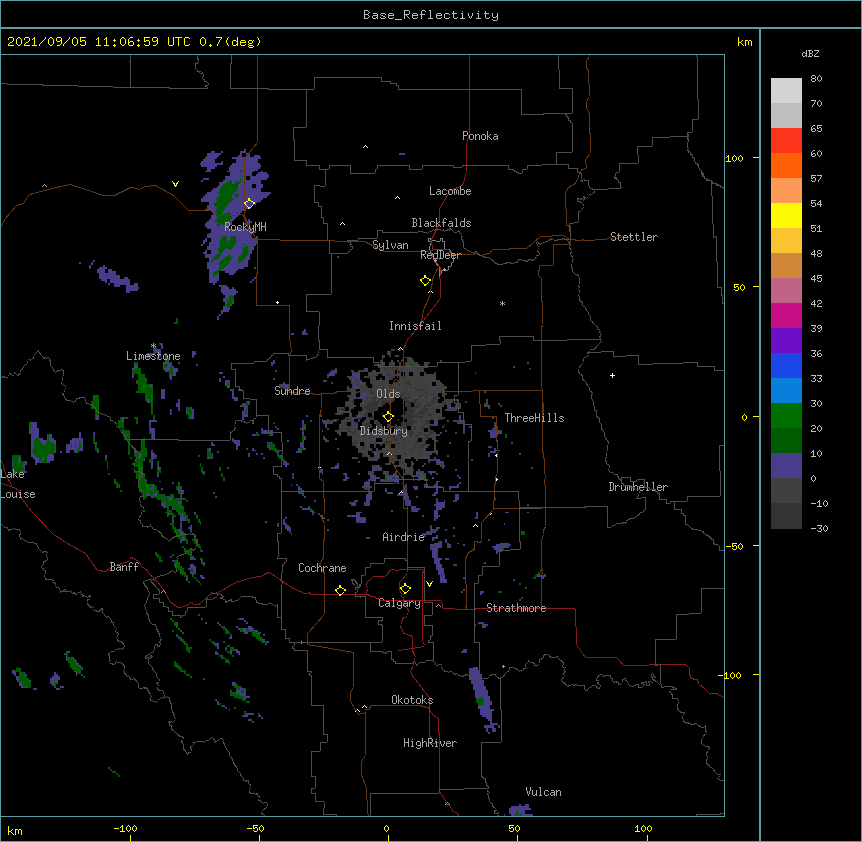Click the -30 value on dBZ legend

coord(819,528)
